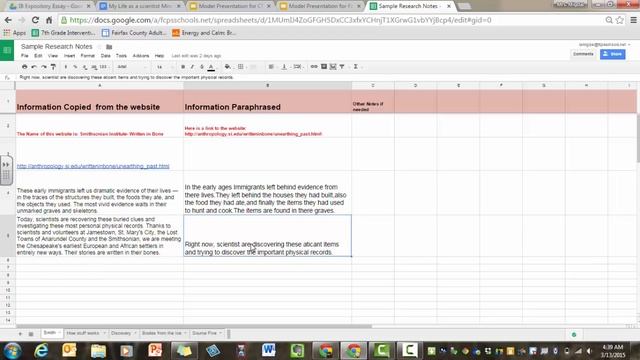This screenshot has height=360, width=640.
Task: Switch to the My Life as a scientist browser tab
Action: [140, 6]
